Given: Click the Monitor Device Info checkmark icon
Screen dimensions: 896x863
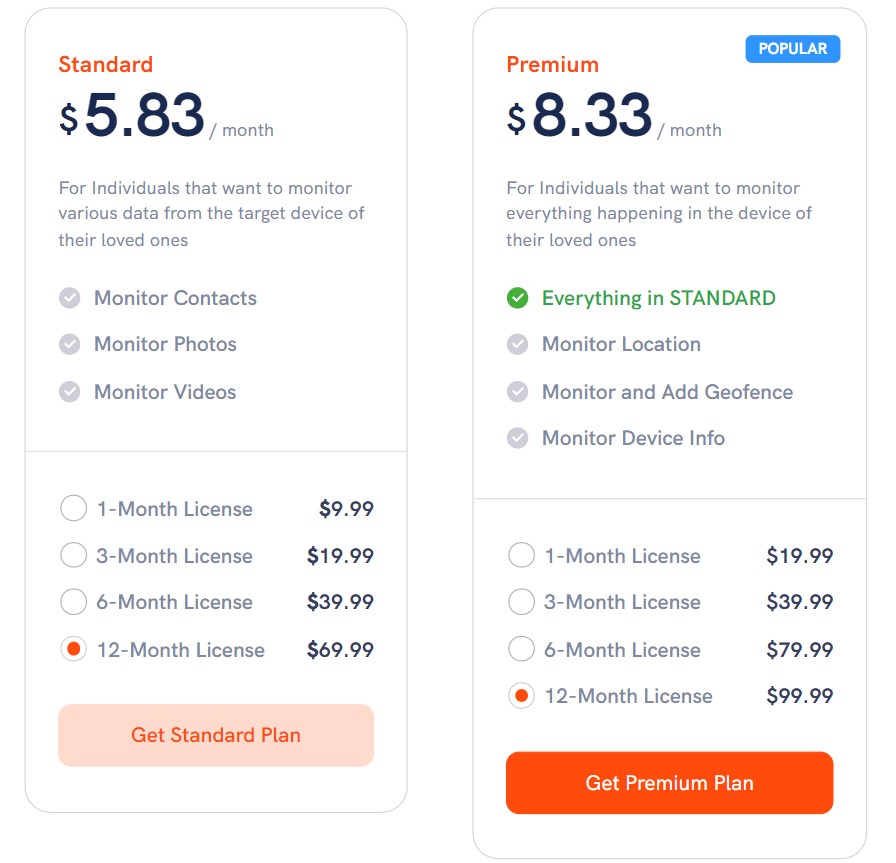Looking at the screenshot, I should (x=518, y=438).
